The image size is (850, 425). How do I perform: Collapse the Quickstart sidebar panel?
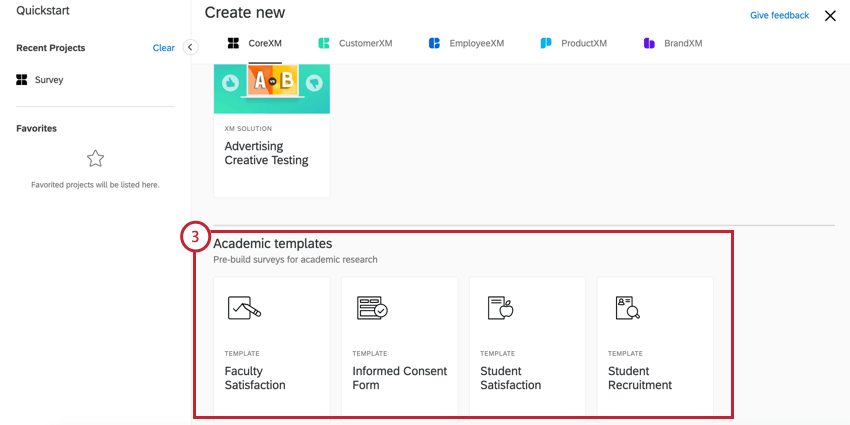click(191, 47)
